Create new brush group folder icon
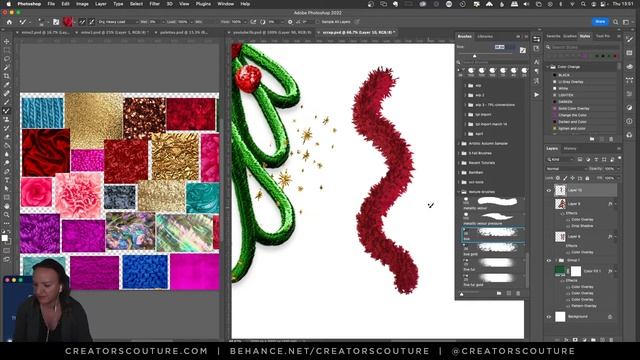Screen dimensions: 640x360 point(499,293)
